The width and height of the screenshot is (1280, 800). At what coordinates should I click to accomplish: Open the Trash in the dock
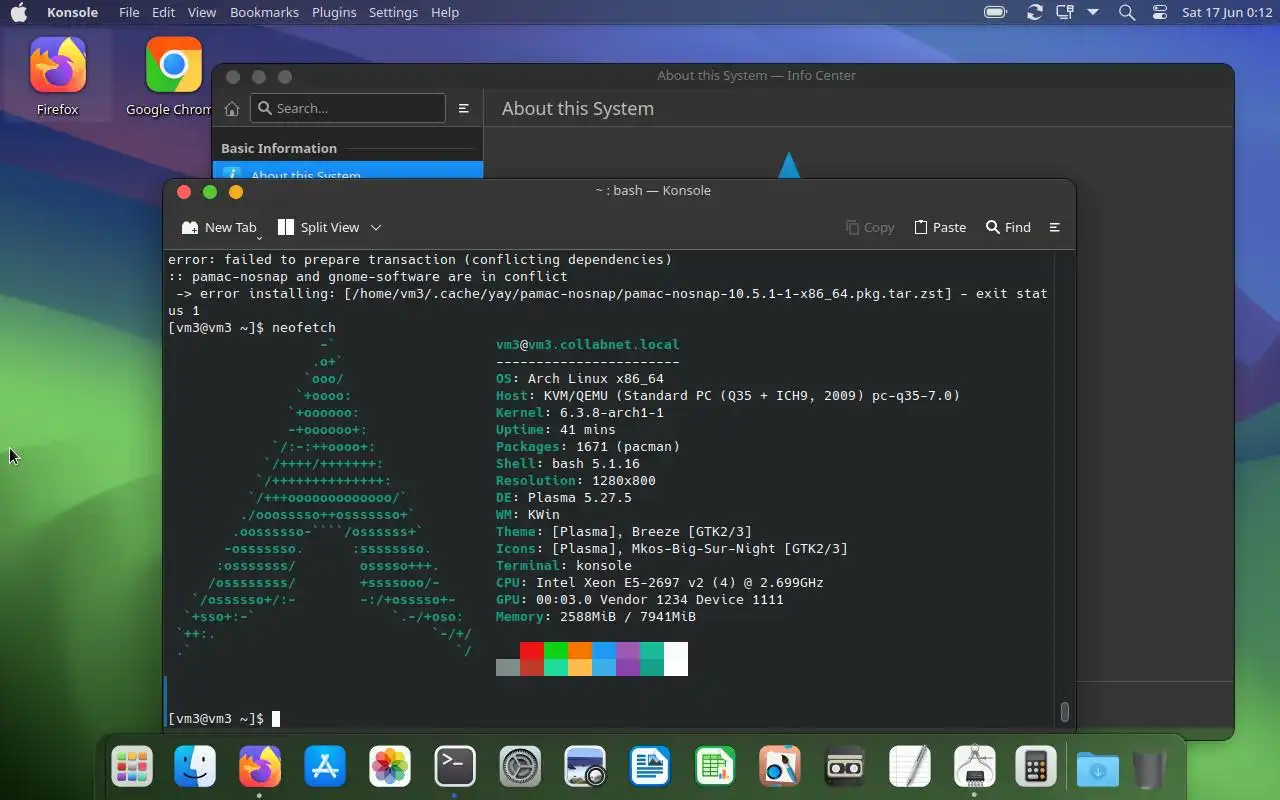1151,769
